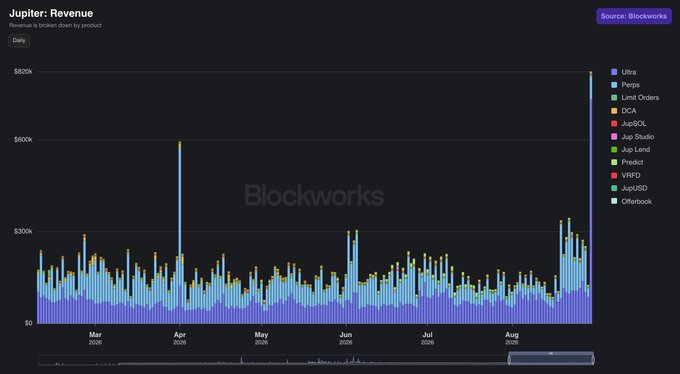The image size is (680, 374).
Task: Click the Aug 2026 axis label
Action: [x=512, y=338]
